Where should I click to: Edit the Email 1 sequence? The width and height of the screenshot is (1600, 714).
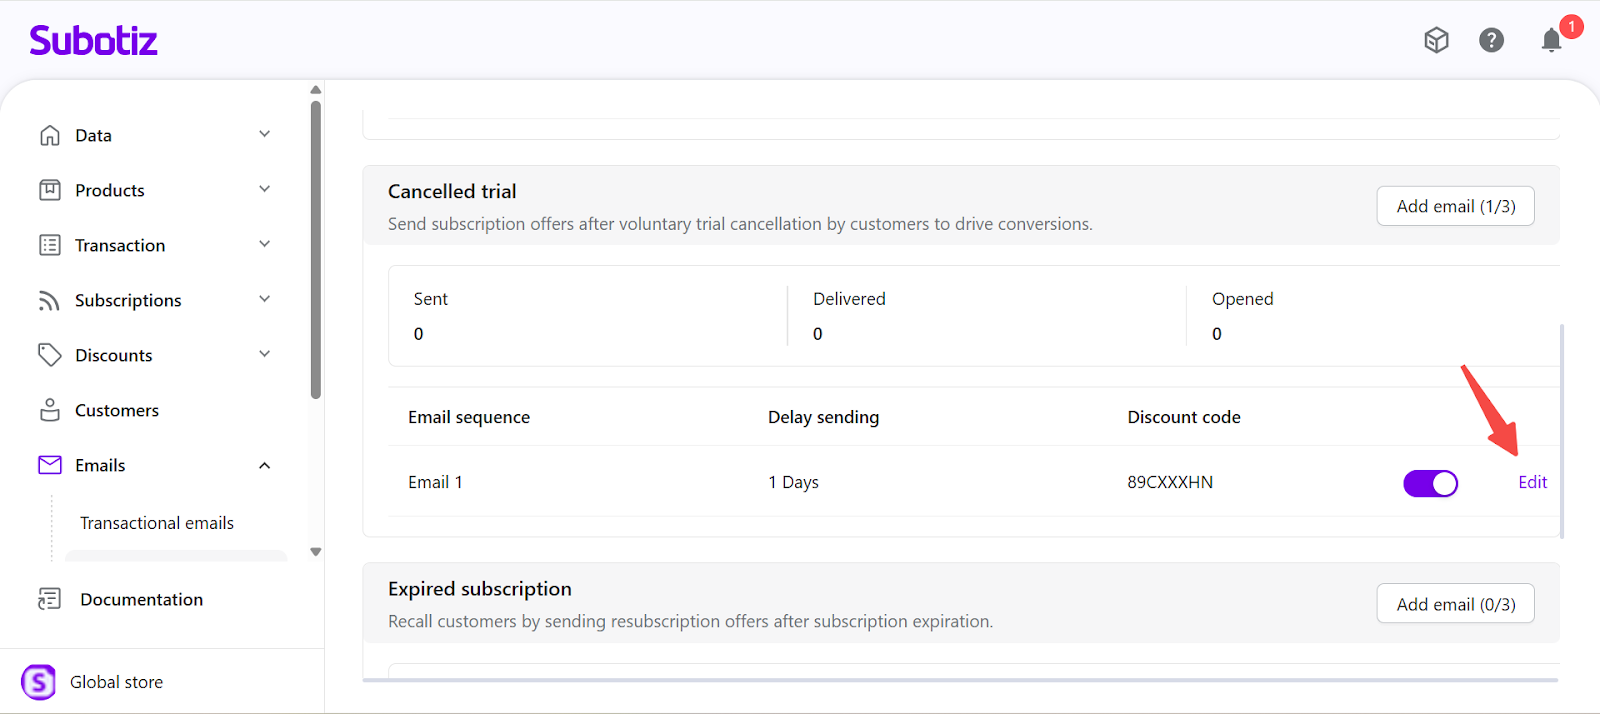[1532, 482]
